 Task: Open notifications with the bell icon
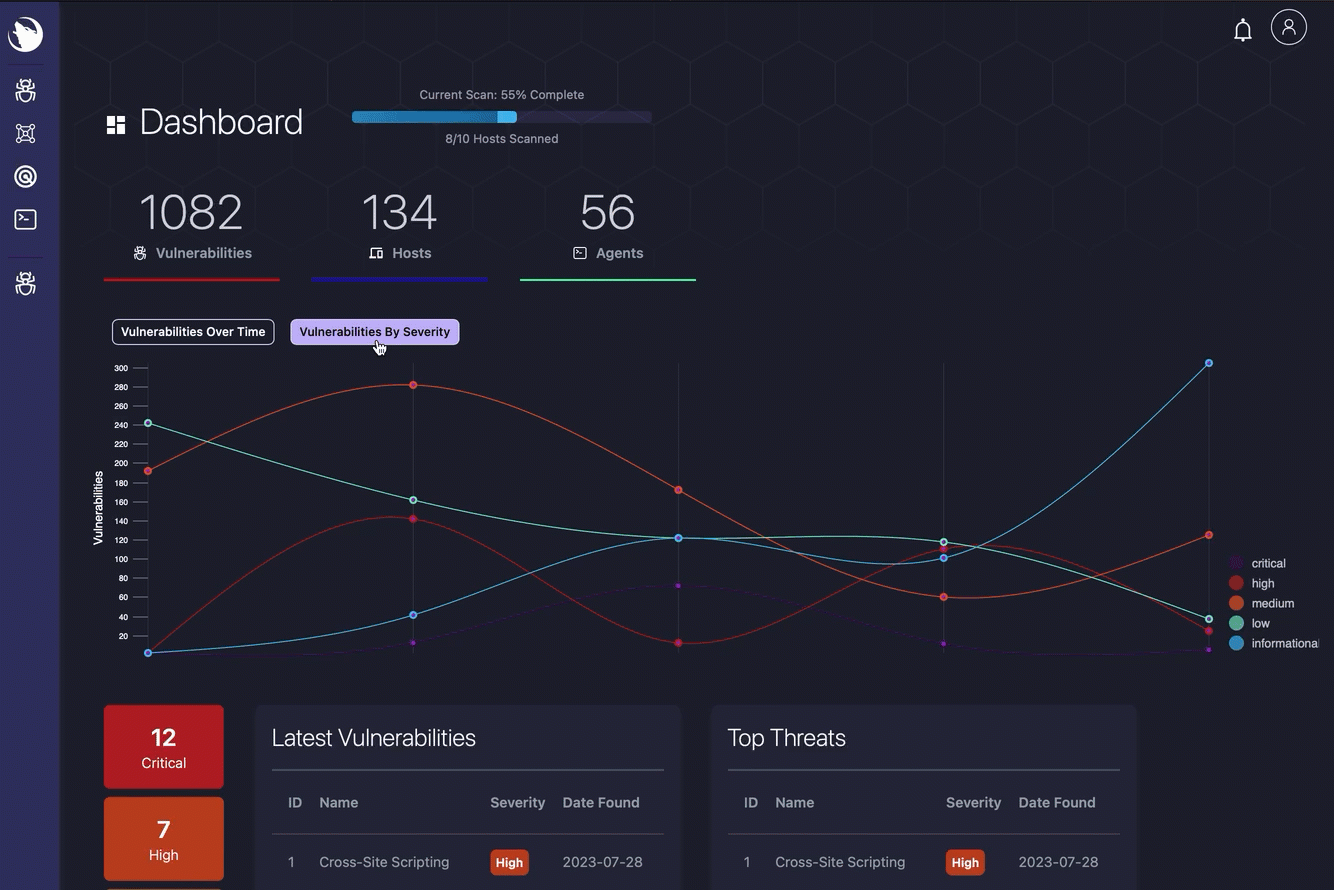pyautogui.click(x=1242, y=30)
